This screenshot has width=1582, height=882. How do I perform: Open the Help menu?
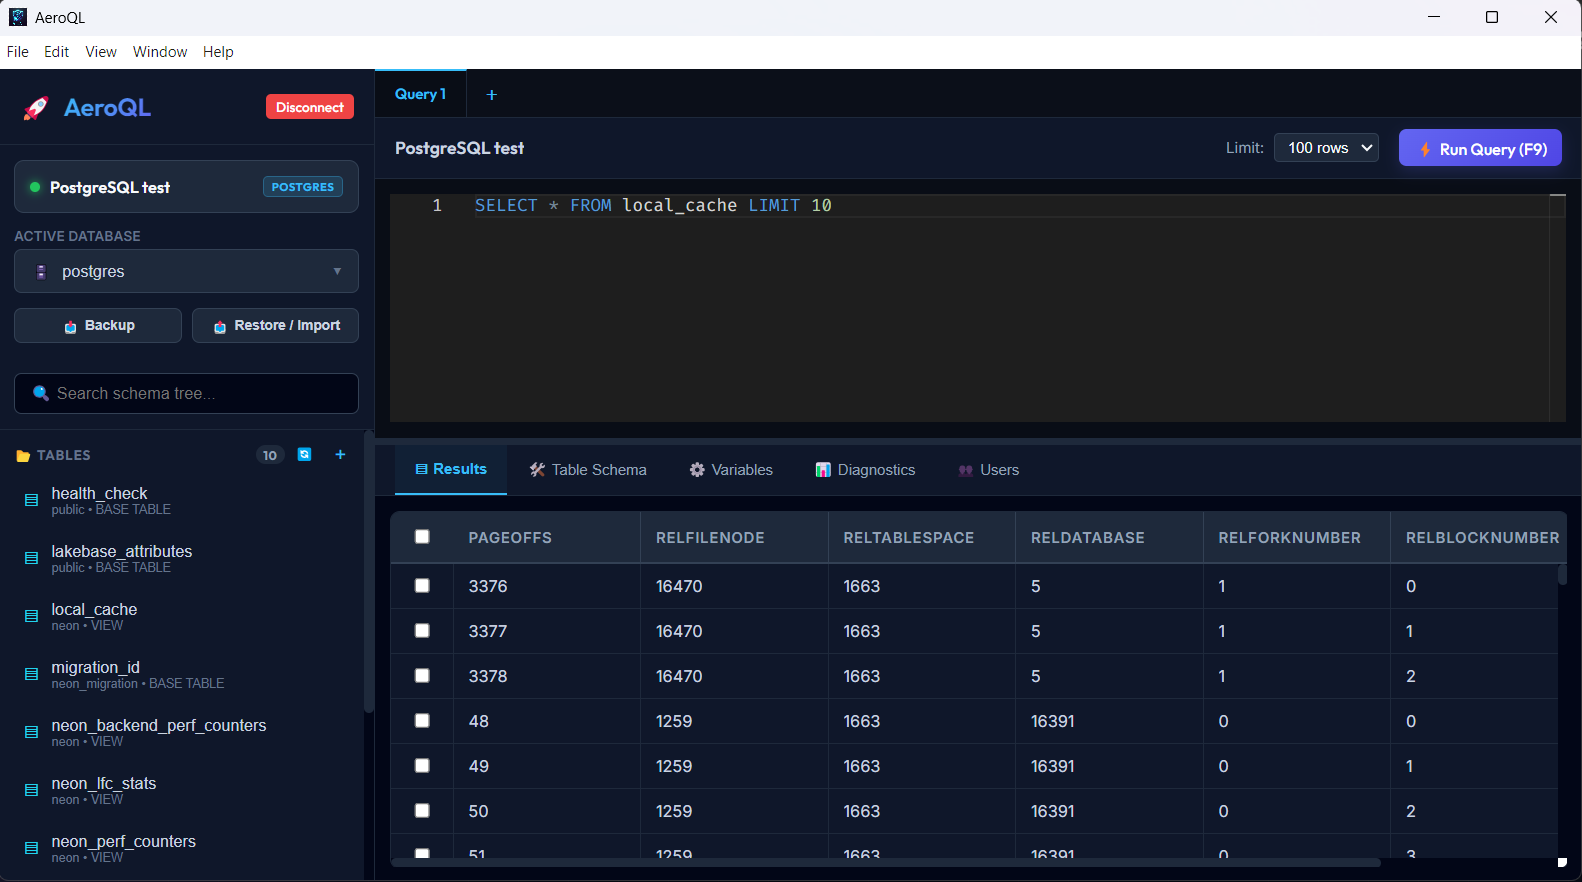click(218, 52)
